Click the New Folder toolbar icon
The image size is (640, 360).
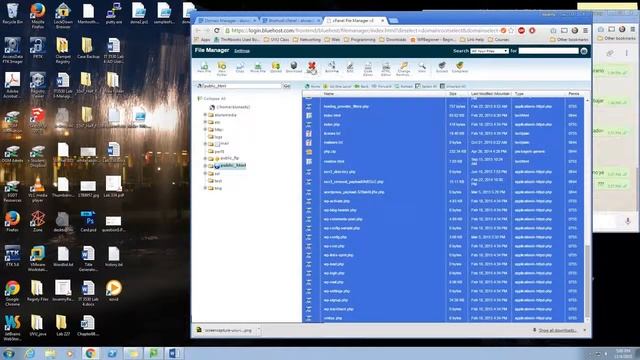(x=222, y=69)
